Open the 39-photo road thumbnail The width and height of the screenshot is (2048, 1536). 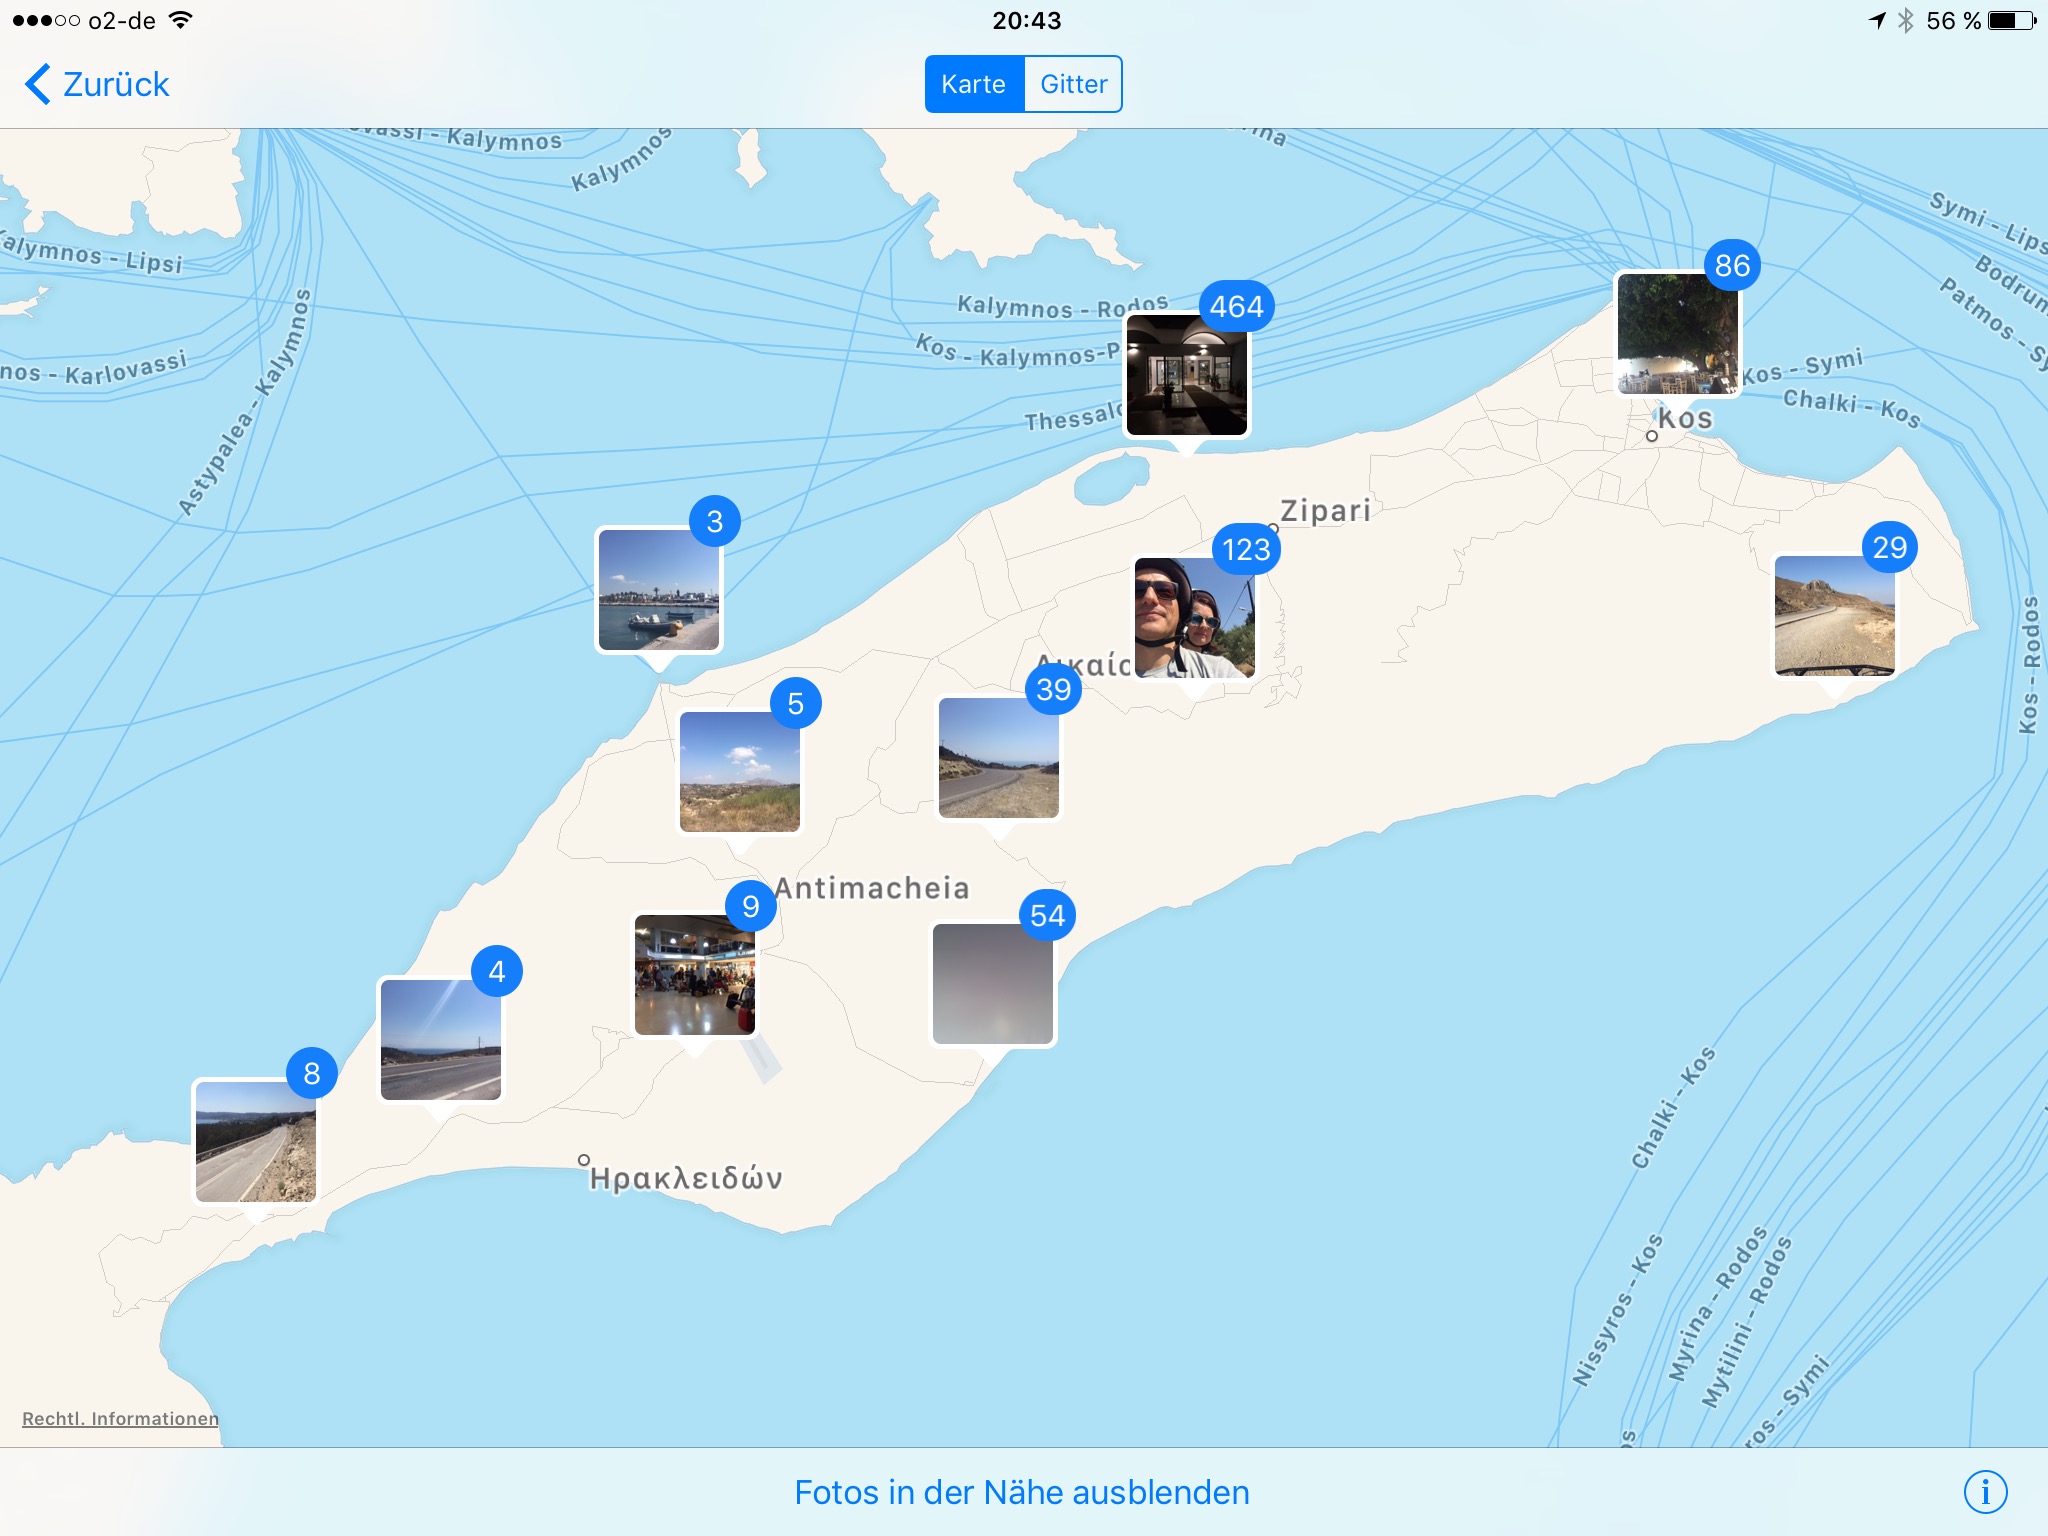(x=998, y=758)
